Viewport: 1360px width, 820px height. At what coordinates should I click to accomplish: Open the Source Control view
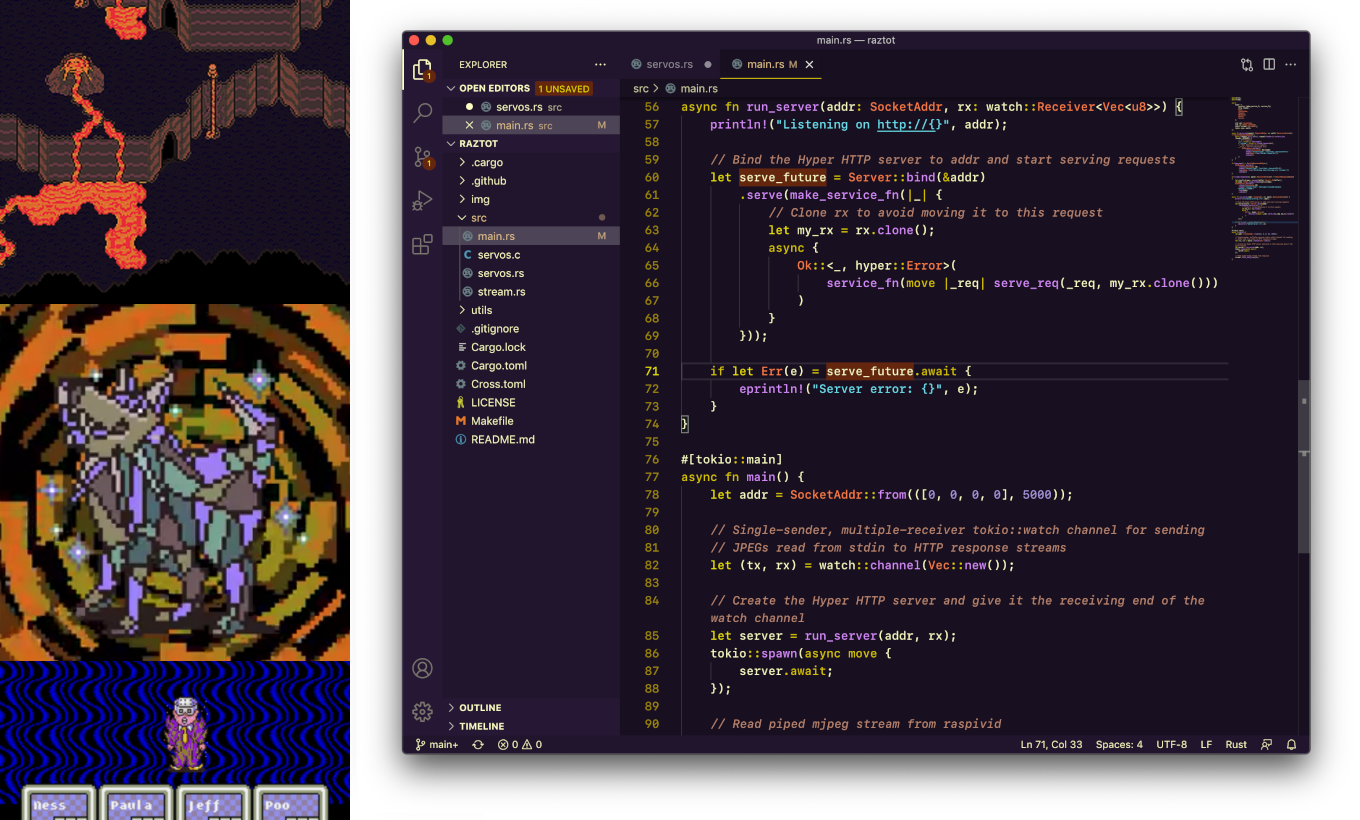click(422, 156)
